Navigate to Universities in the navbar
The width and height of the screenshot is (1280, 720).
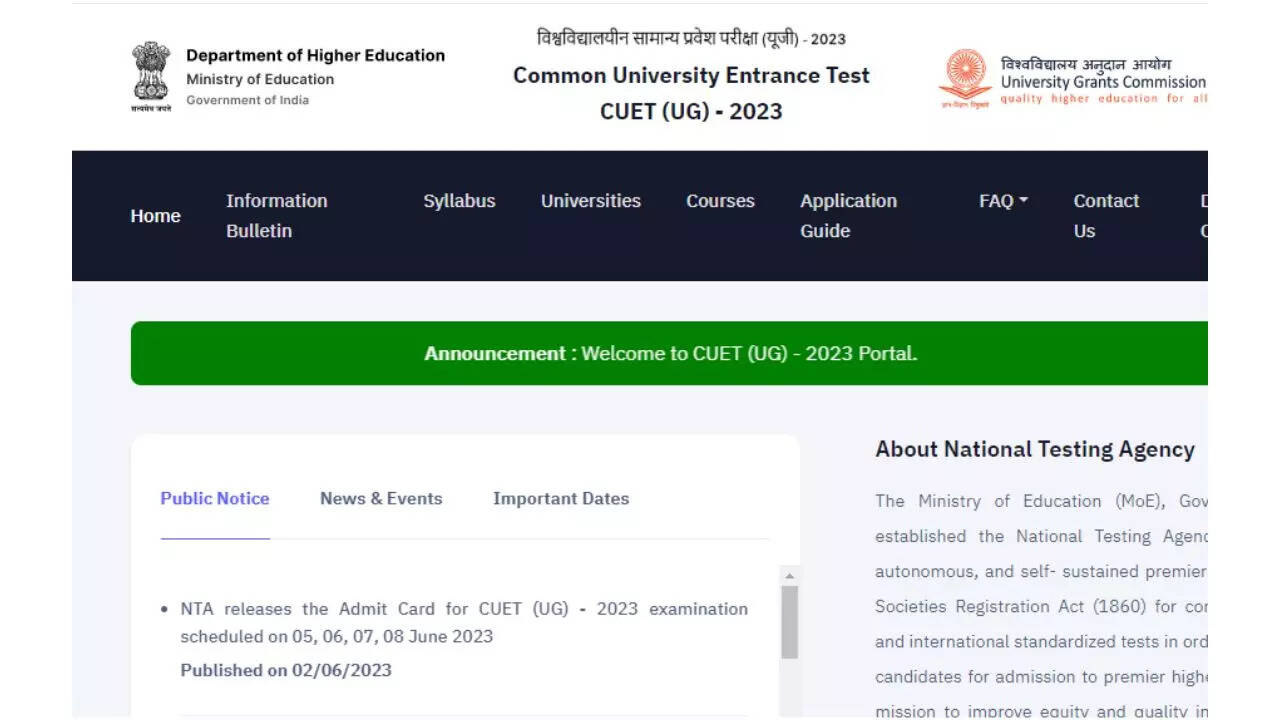click(590, 201)
